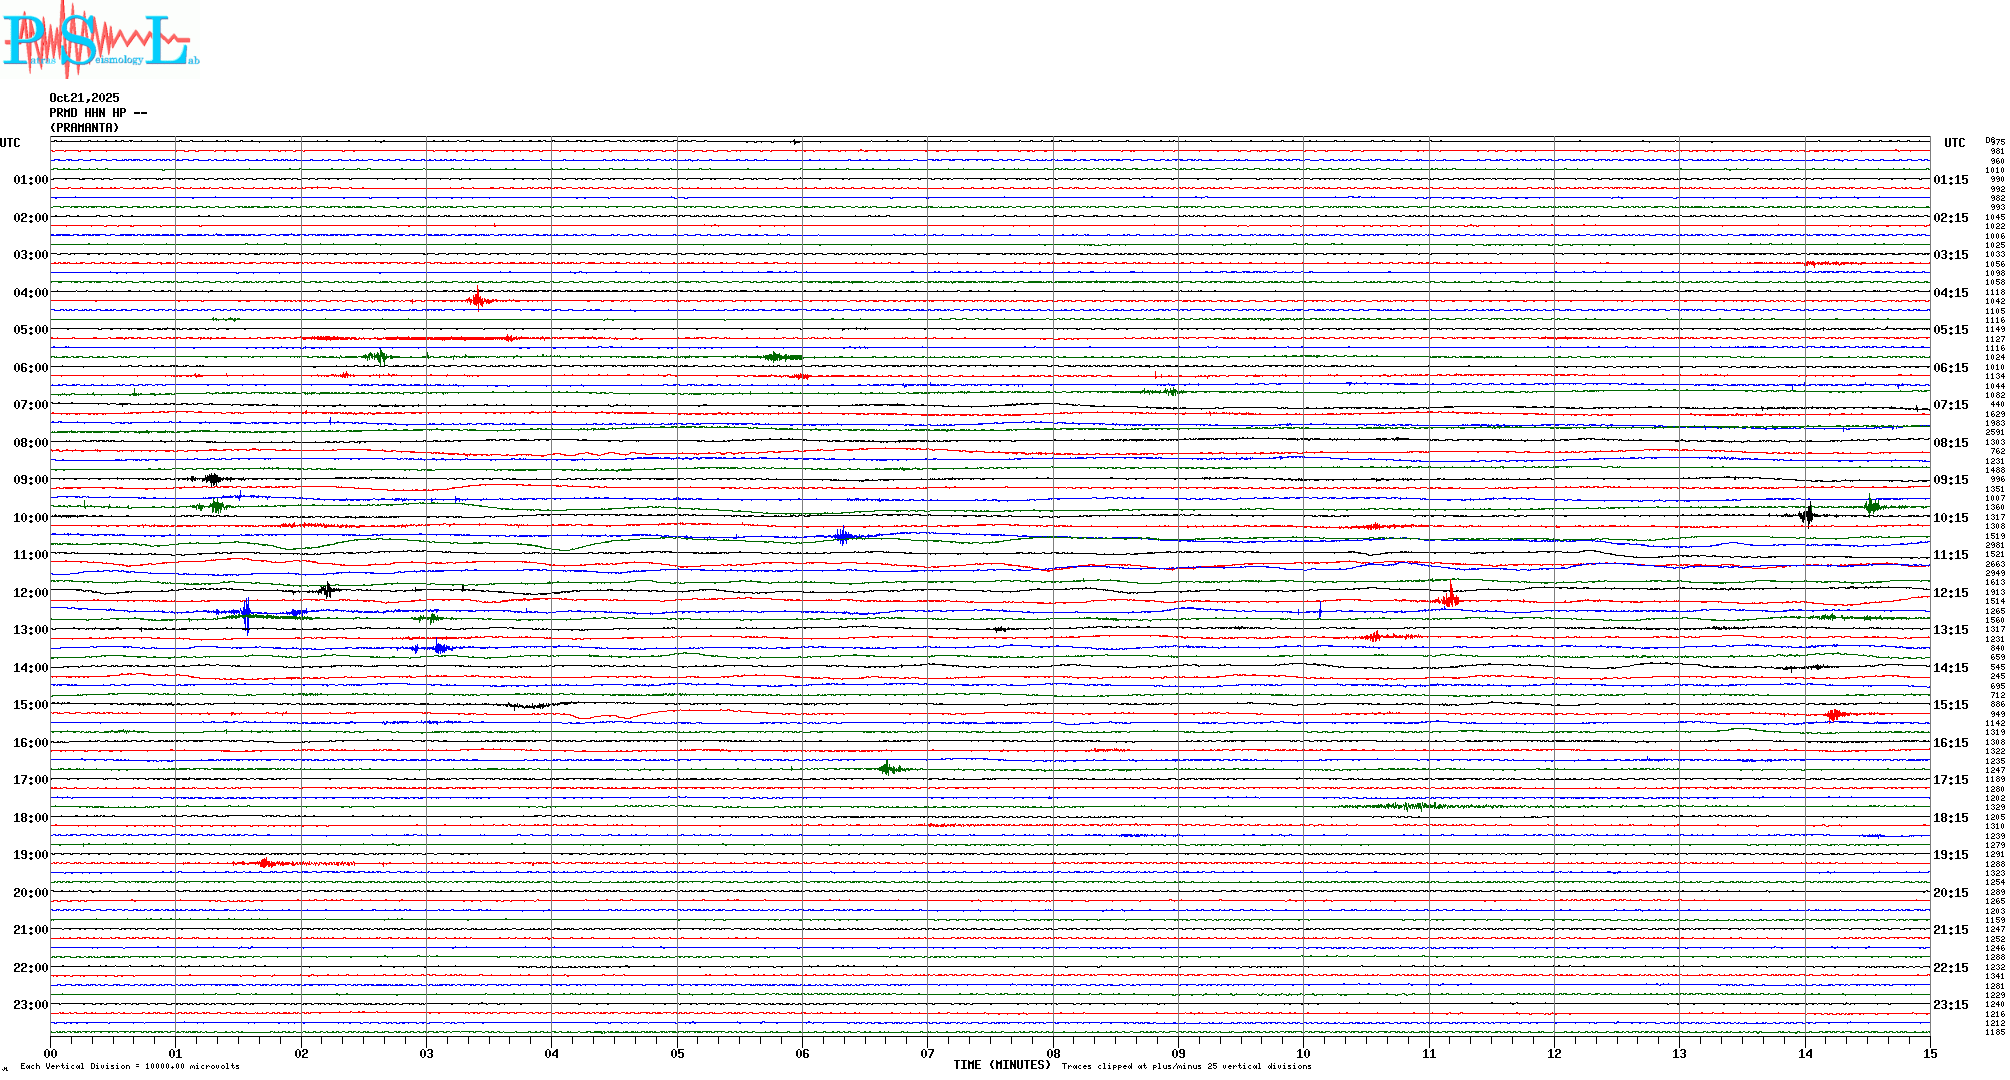Click the left UTC axis label
Image resolution: width=2010 pixels, height=1080 pixels.
[x=10, y=143]
